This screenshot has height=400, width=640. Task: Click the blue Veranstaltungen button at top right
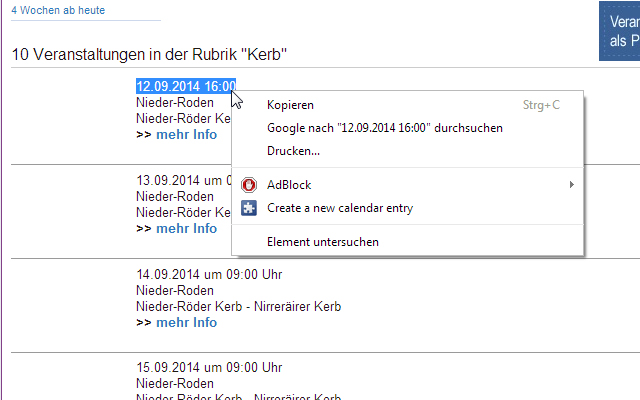(619, 32)
